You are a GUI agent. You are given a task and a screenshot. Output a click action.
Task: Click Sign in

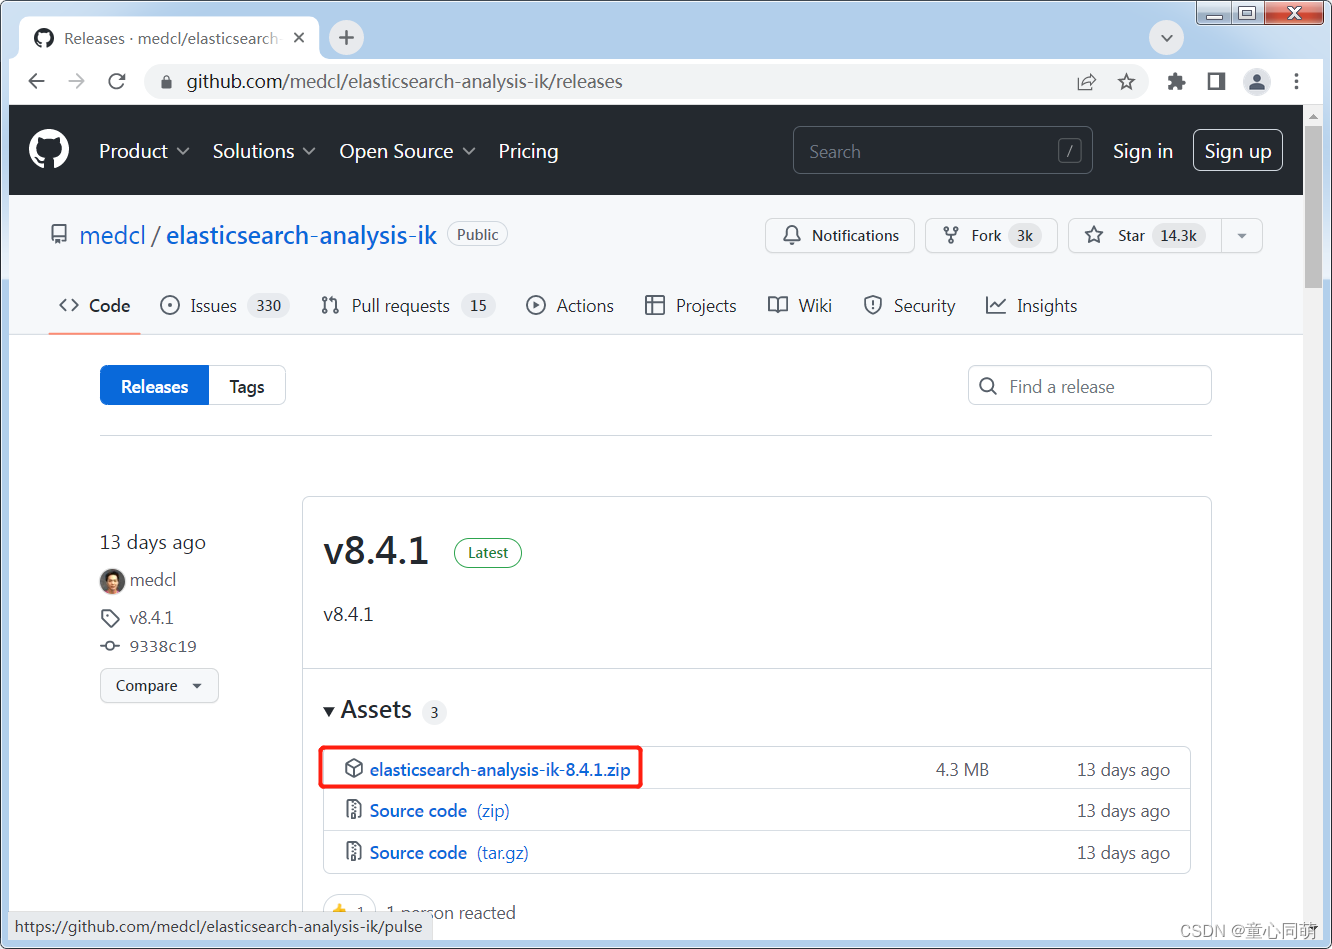pos(1143,151)
